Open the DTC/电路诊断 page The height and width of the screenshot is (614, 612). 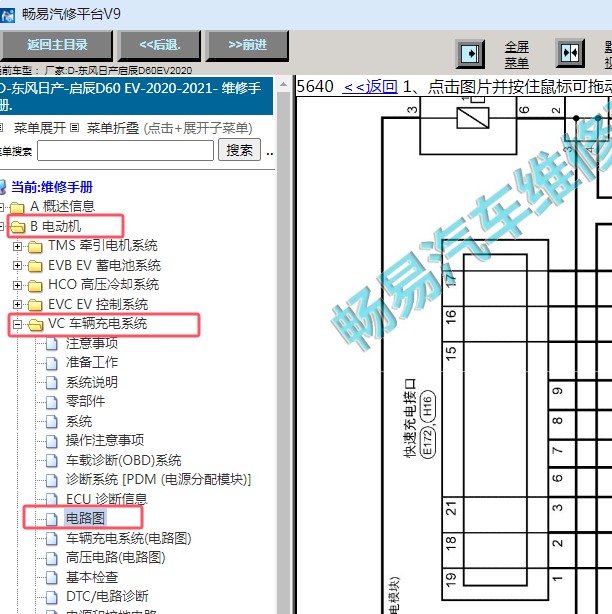(x=107, y=596)
